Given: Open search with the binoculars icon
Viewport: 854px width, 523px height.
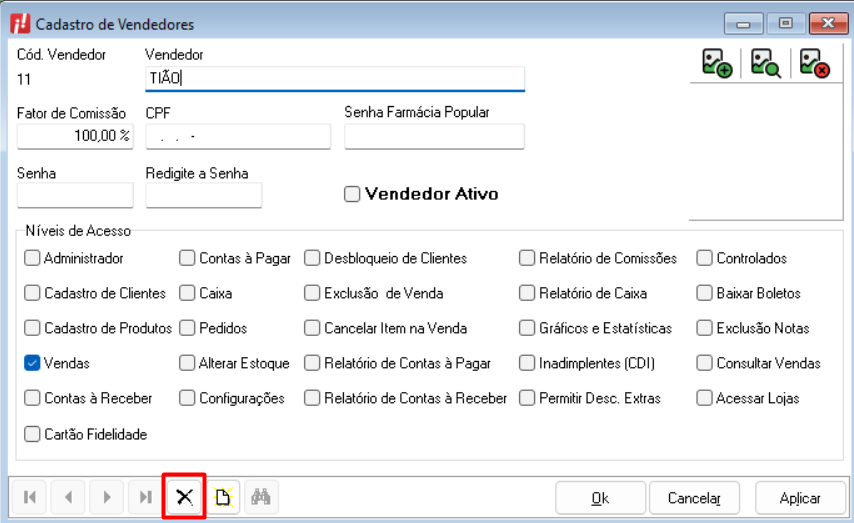Looking at the screenshot, I should point(261,497).
